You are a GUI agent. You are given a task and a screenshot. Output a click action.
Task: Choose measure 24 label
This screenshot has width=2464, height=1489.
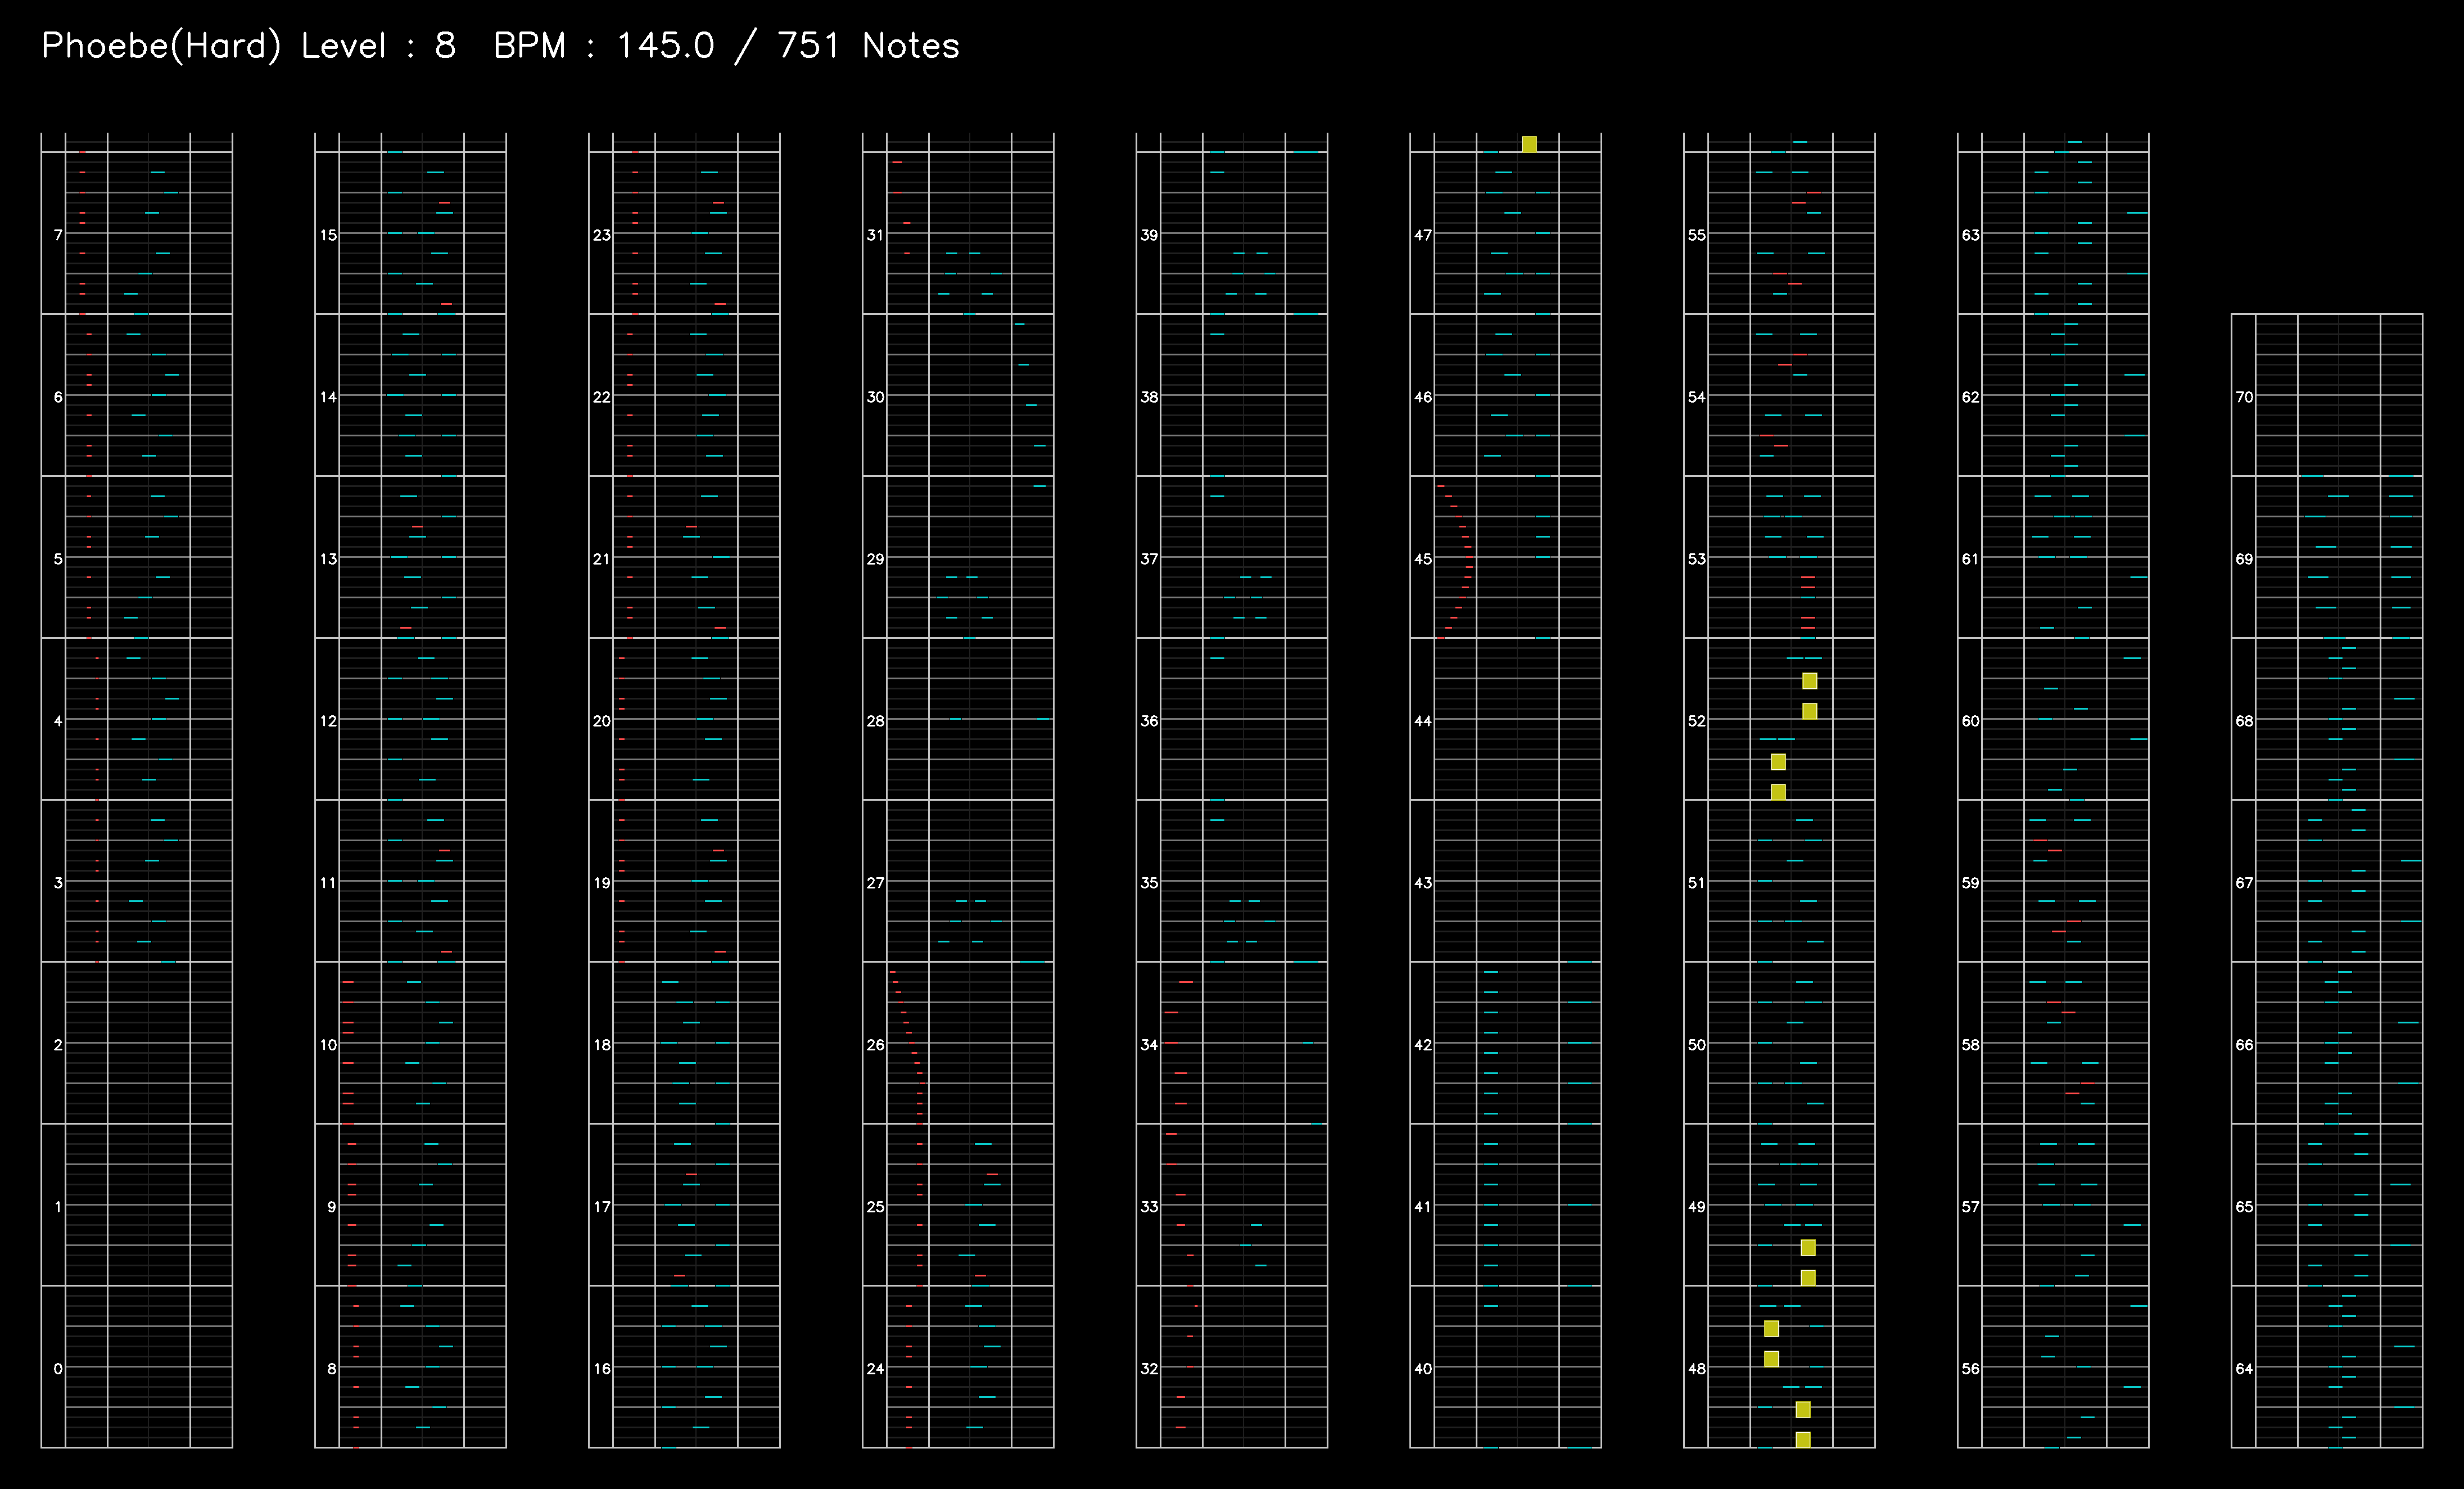(876, 1369)
